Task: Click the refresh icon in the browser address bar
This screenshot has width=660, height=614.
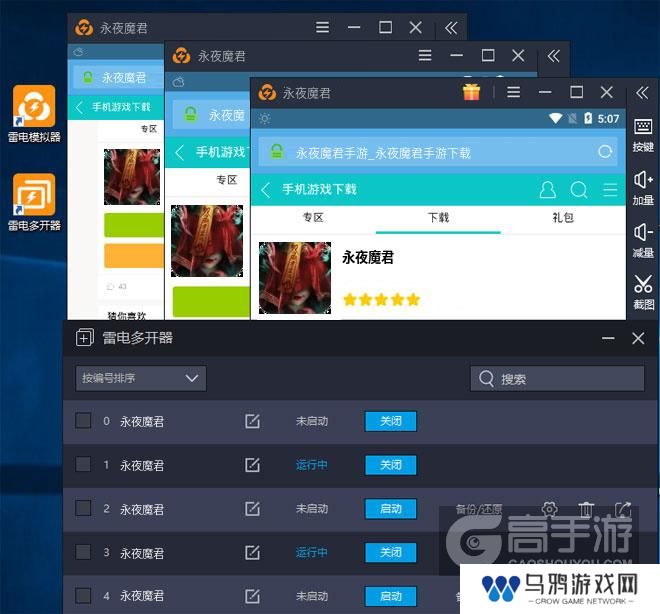Action: (x=605, y=152)
